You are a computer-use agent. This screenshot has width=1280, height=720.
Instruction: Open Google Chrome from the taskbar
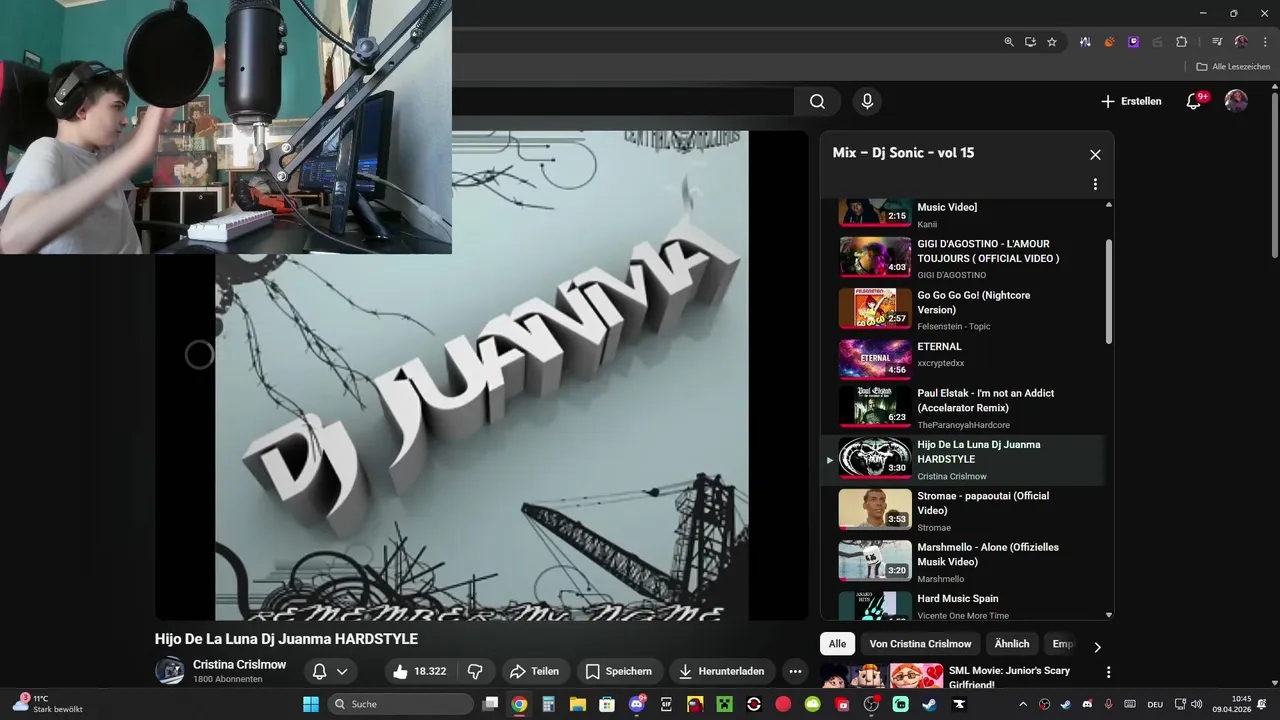pos(519,704)
